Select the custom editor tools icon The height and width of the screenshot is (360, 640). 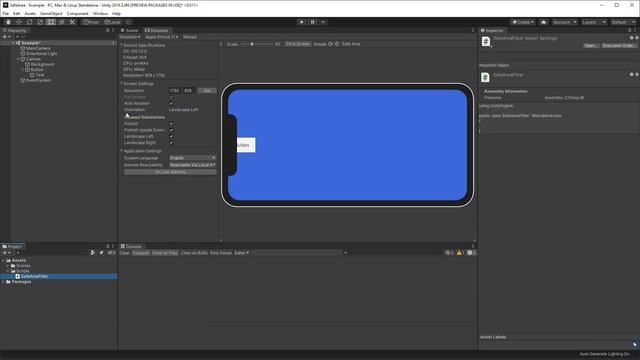tap(72, 22)
